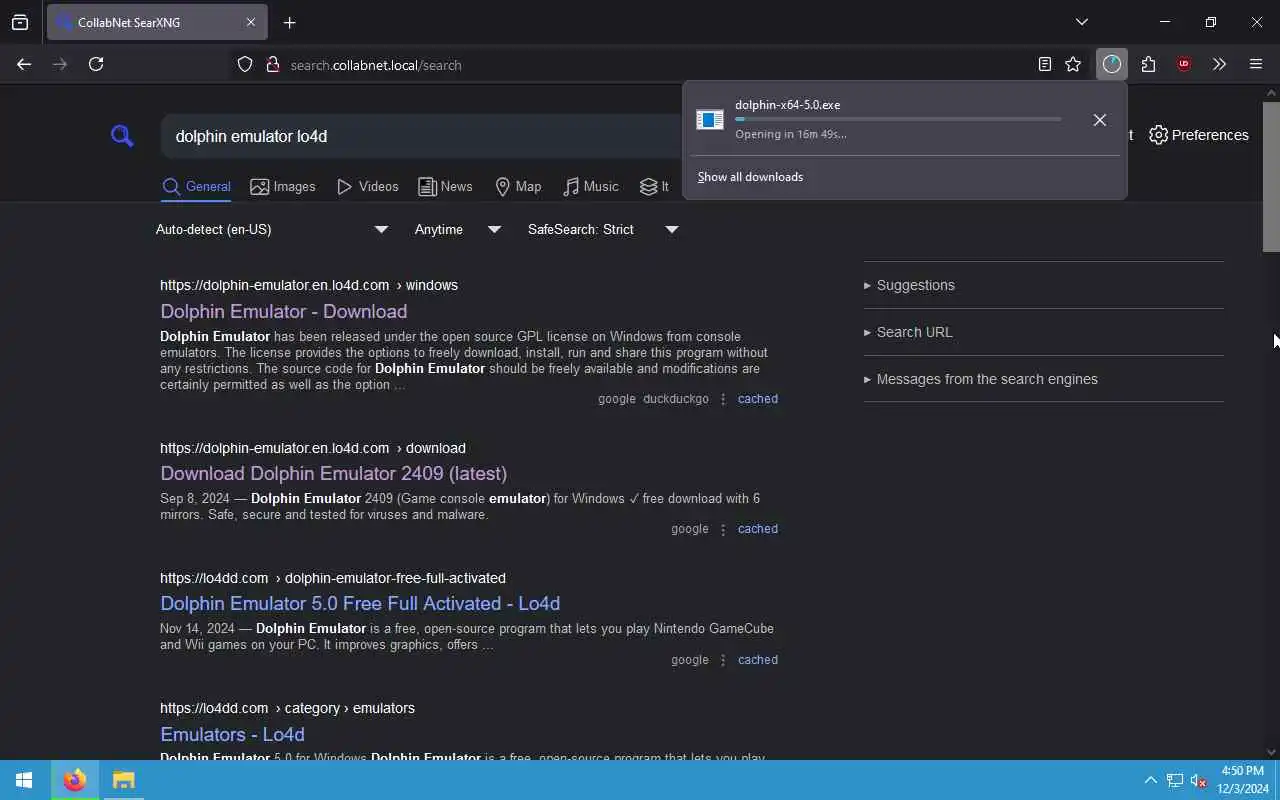Switch to the News tab
Viewport: 1280px width, 800px height.
445,187
